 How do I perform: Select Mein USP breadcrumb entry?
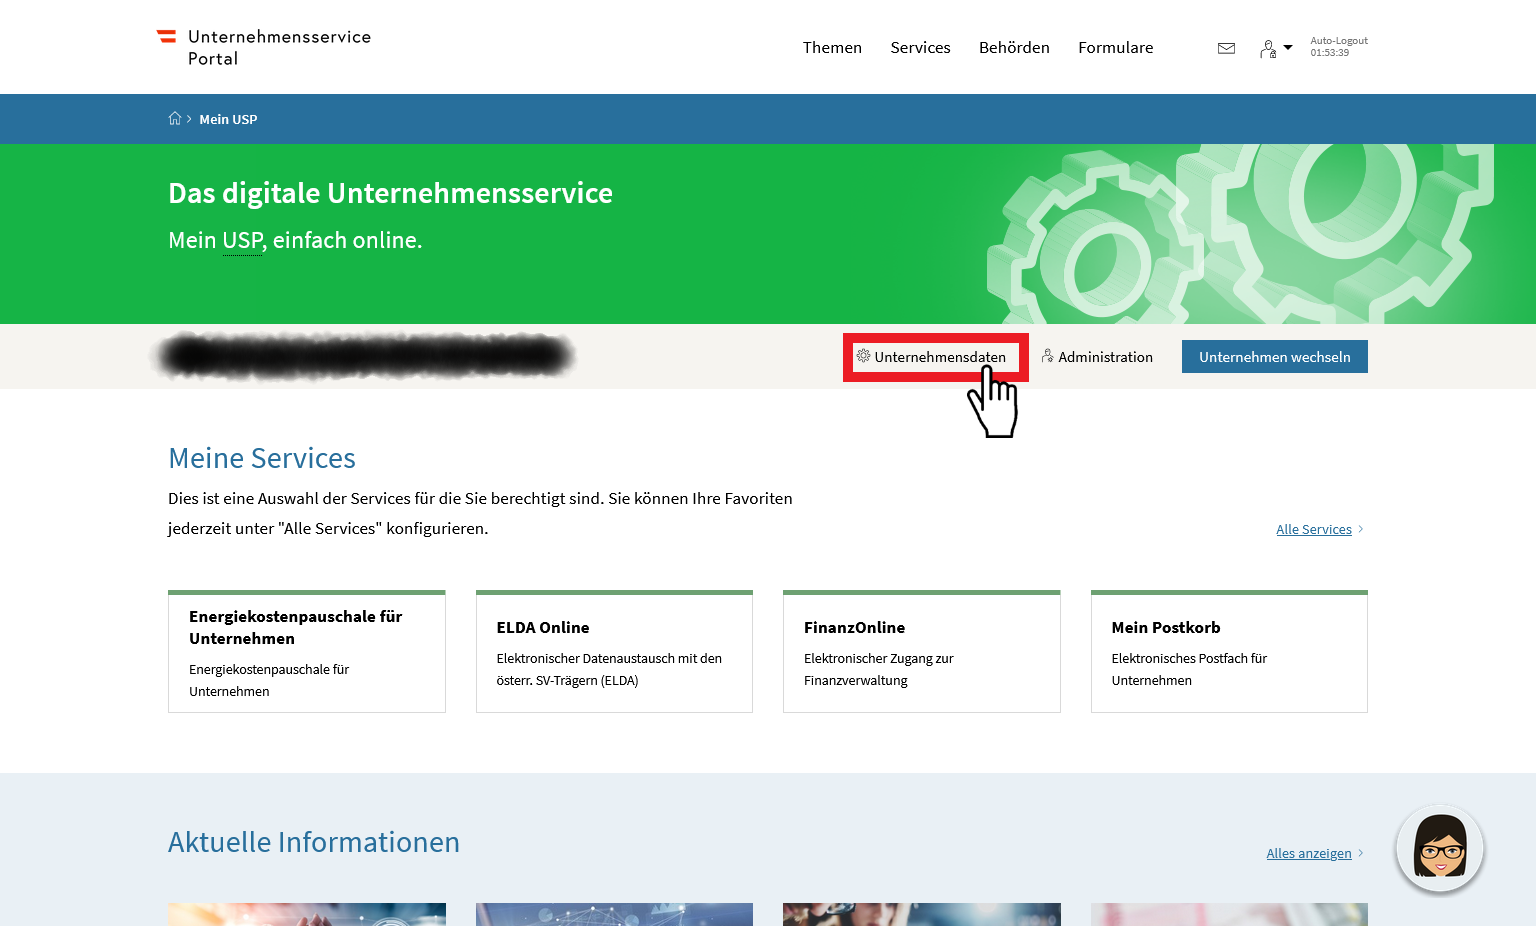coord(228,119)
